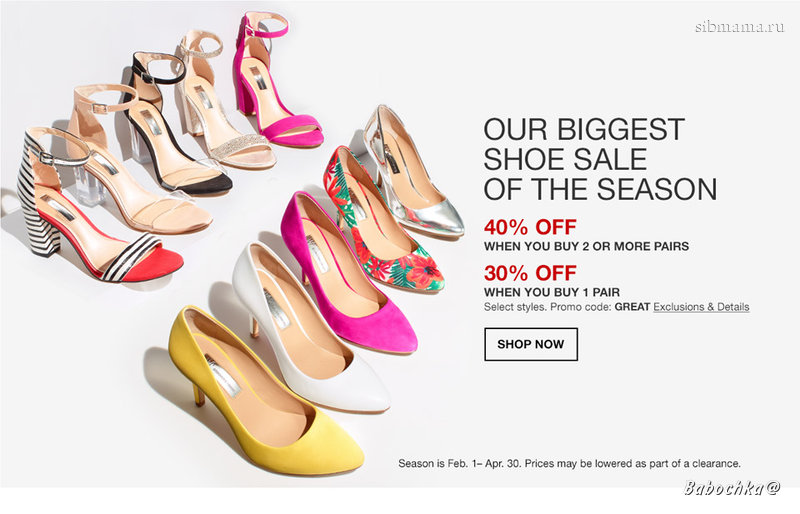Click the Babochka@ signature watermark
Screen dimensions: 800x514
click(x=732, y=488)
